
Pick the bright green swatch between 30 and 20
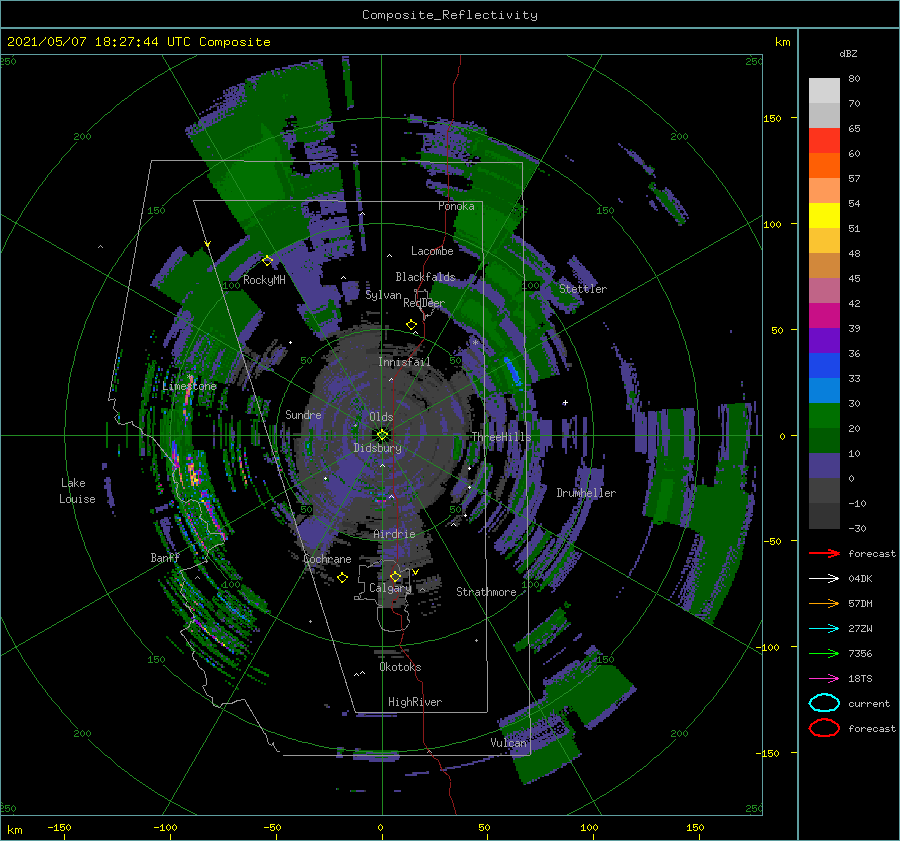(x=824, y=416)
